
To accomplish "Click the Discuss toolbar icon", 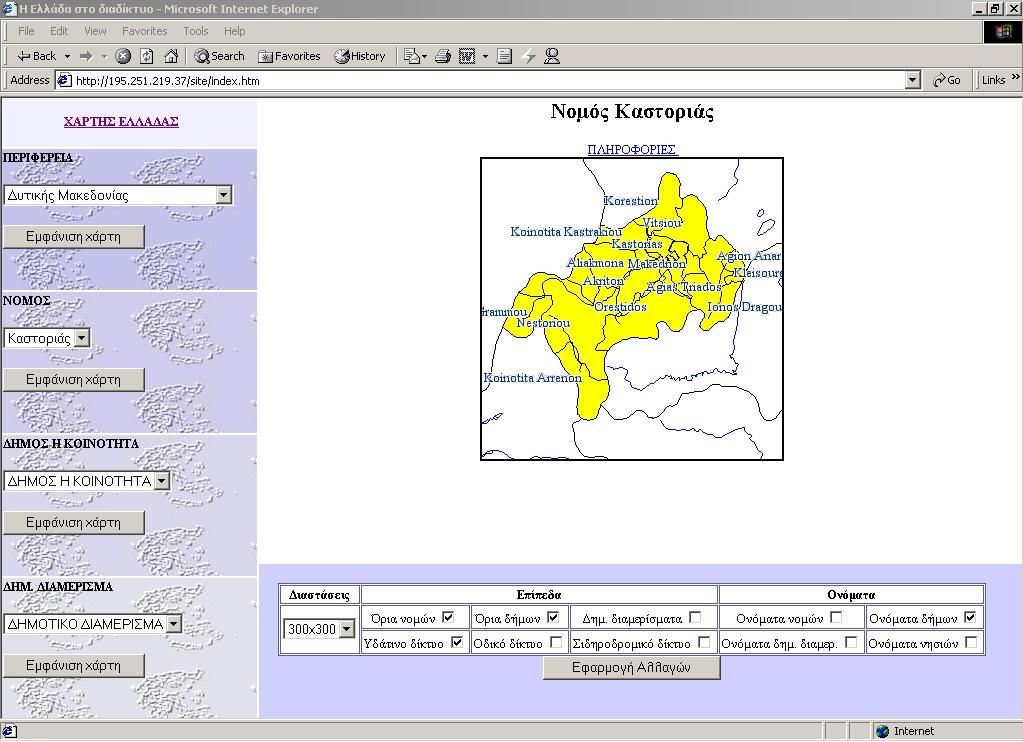I will (504, 56).
